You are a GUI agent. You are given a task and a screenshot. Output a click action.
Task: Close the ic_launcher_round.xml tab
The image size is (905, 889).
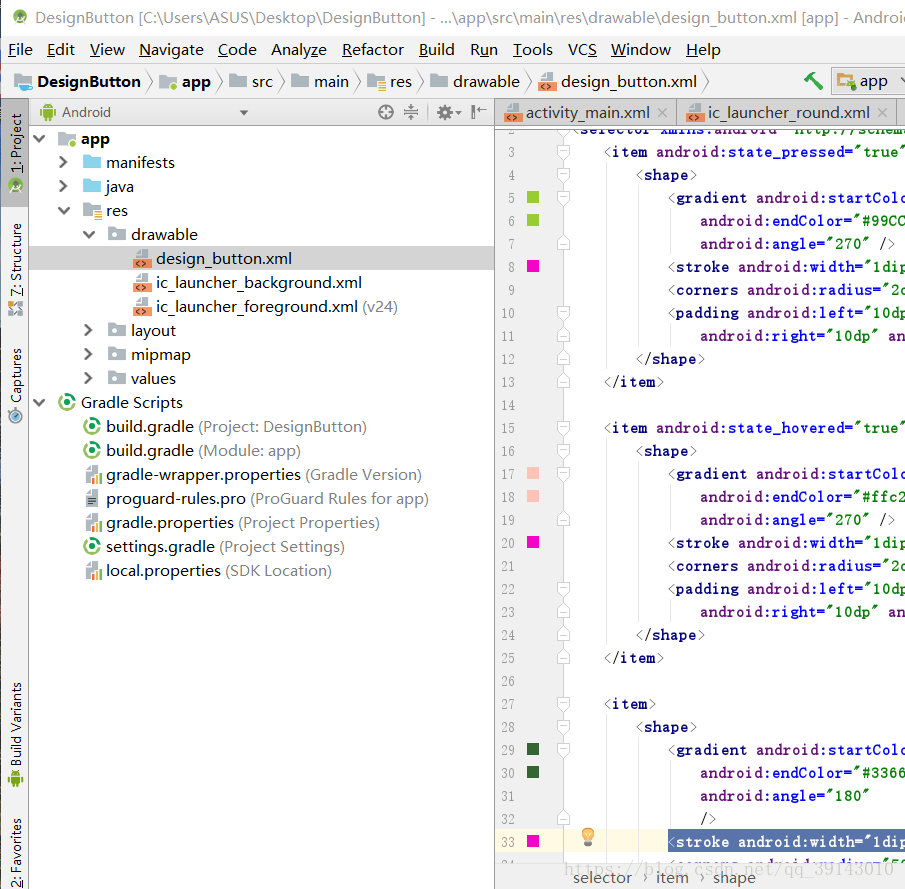(x=882, y=113)
